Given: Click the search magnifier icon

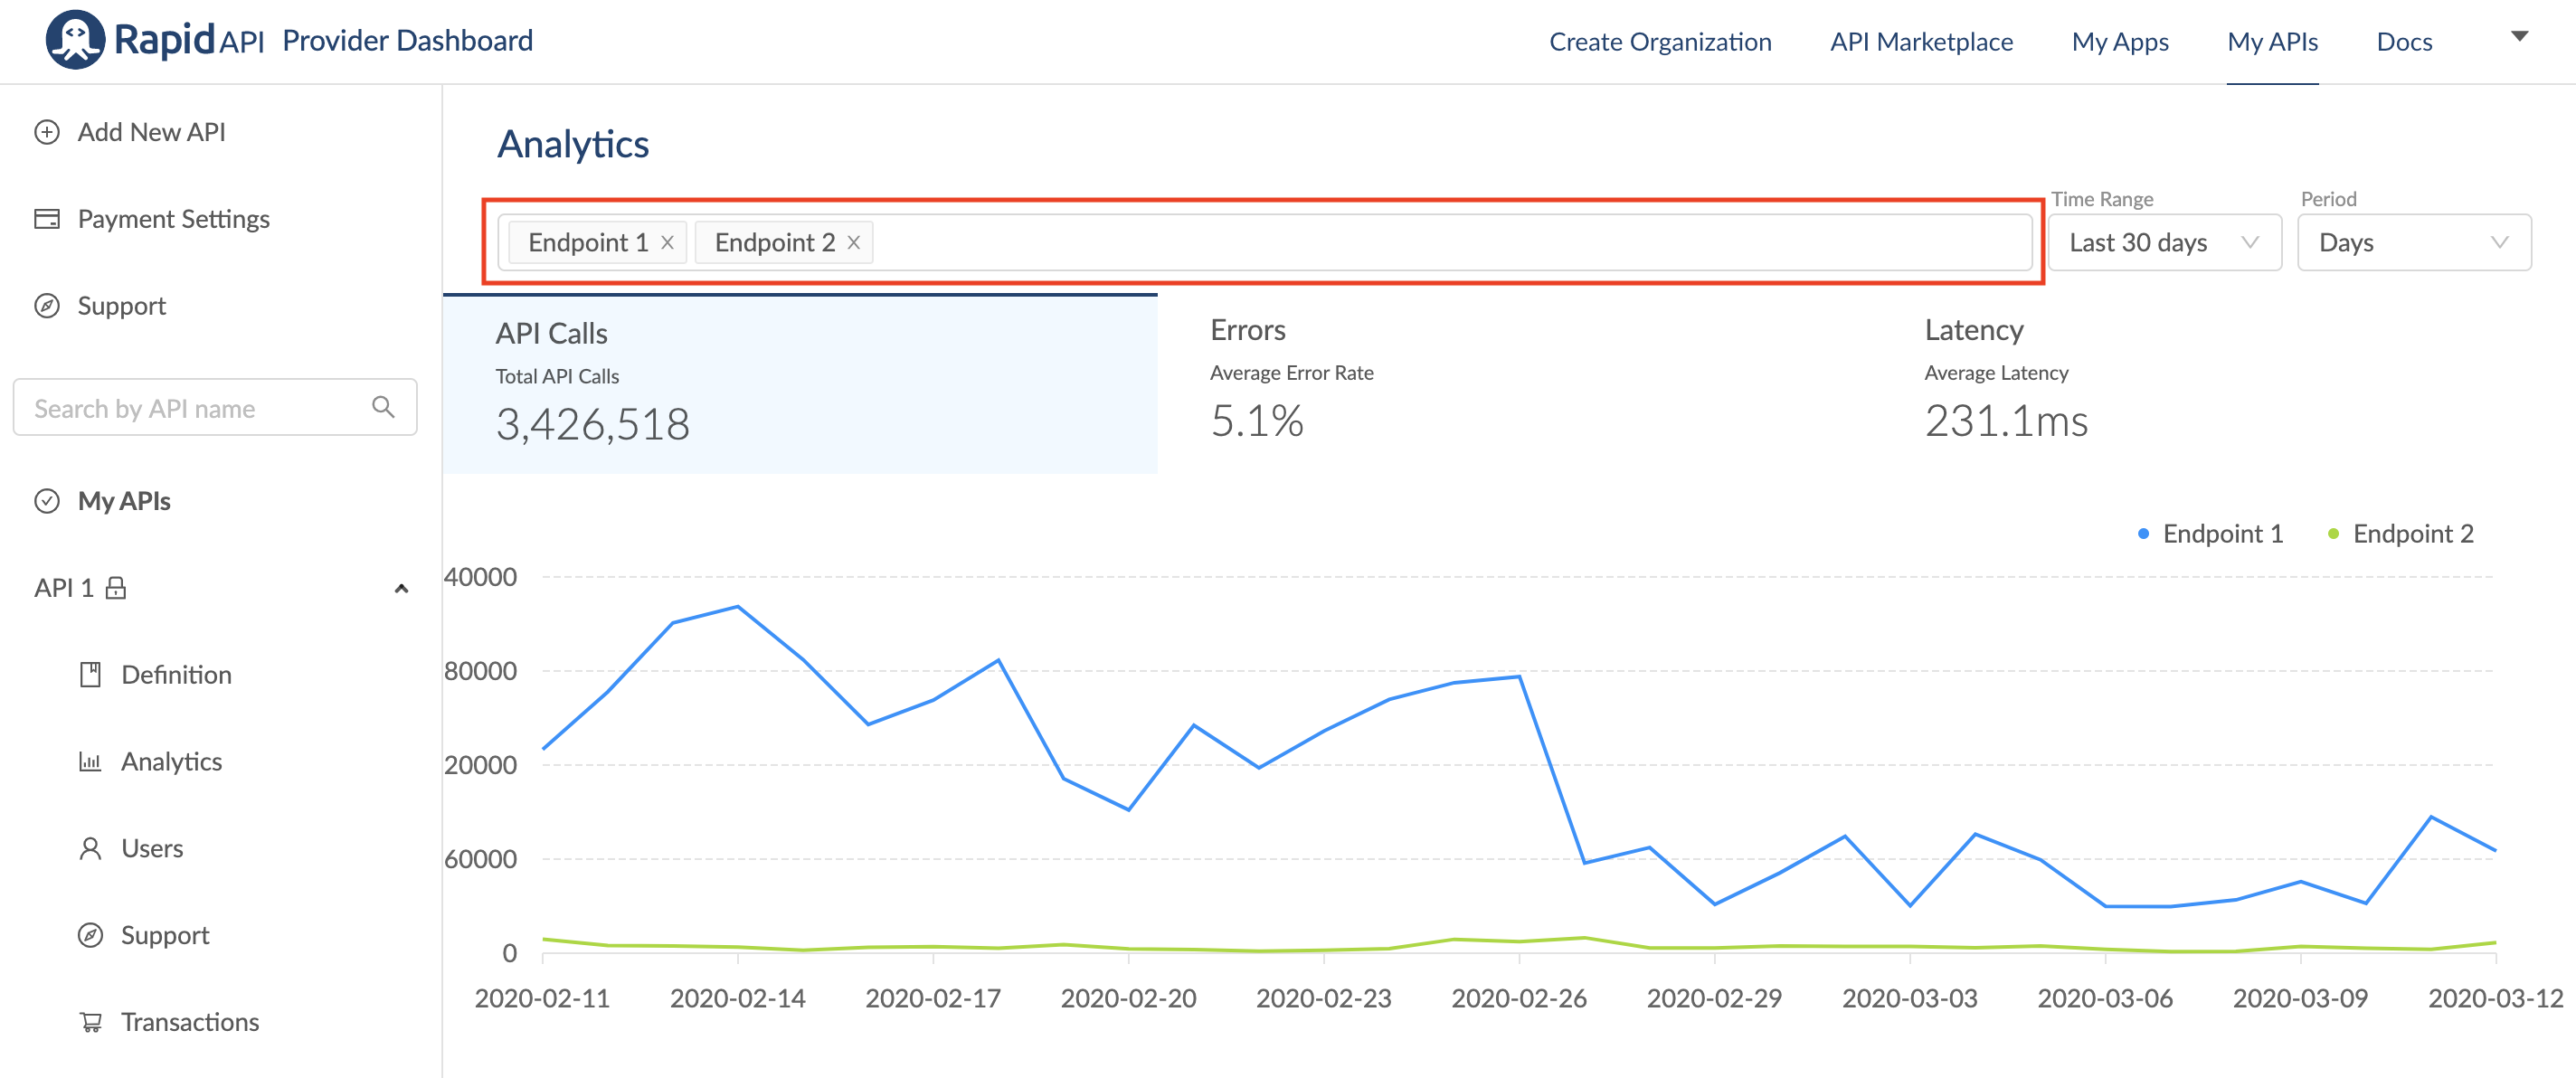Looking at the screenshot, I should coord(383,407).
